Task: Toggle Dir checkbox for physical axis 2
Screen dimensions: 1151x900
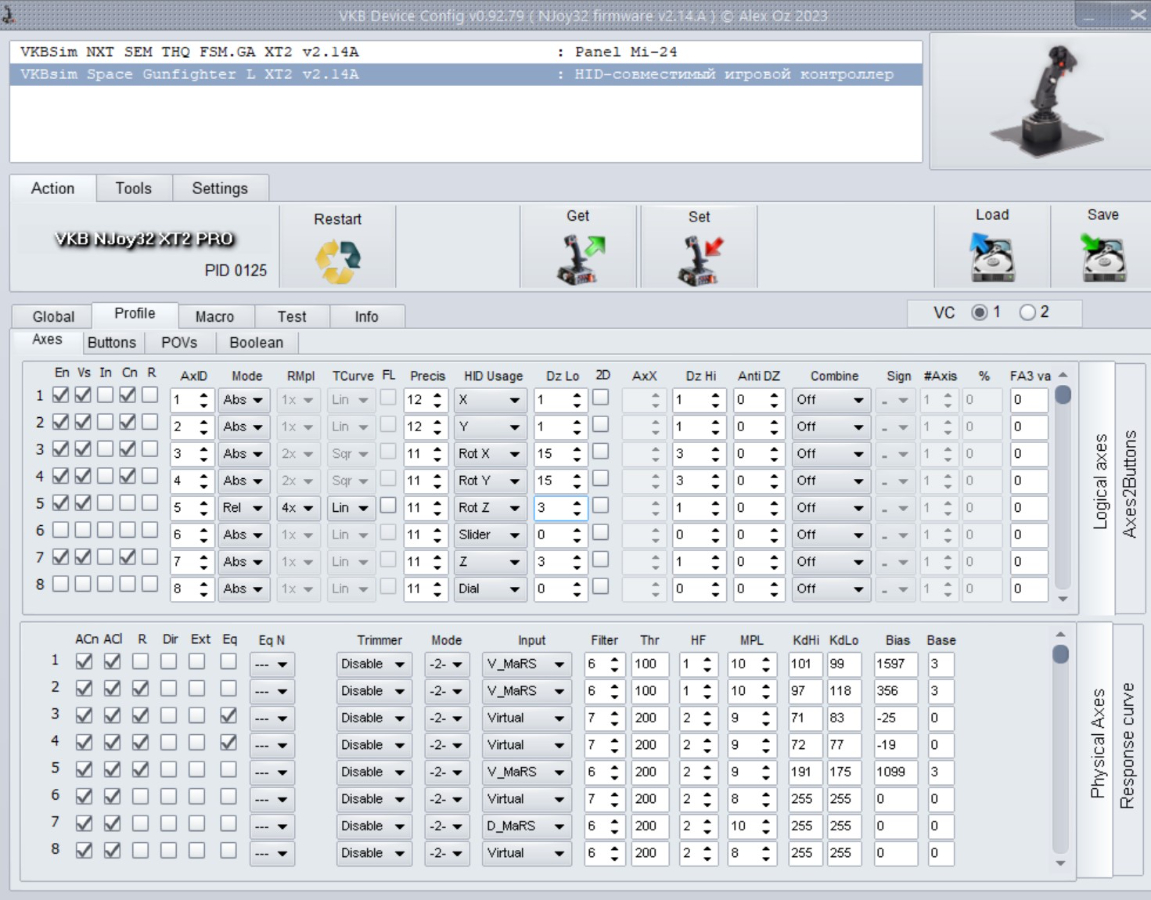Action: point(169,688)
